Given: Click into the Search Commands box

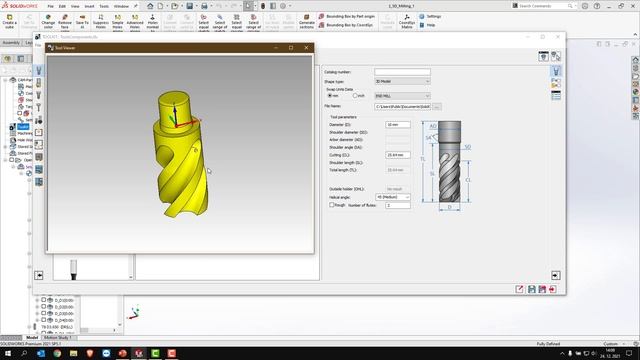Looking at the screenshot, I should (542, 6).
